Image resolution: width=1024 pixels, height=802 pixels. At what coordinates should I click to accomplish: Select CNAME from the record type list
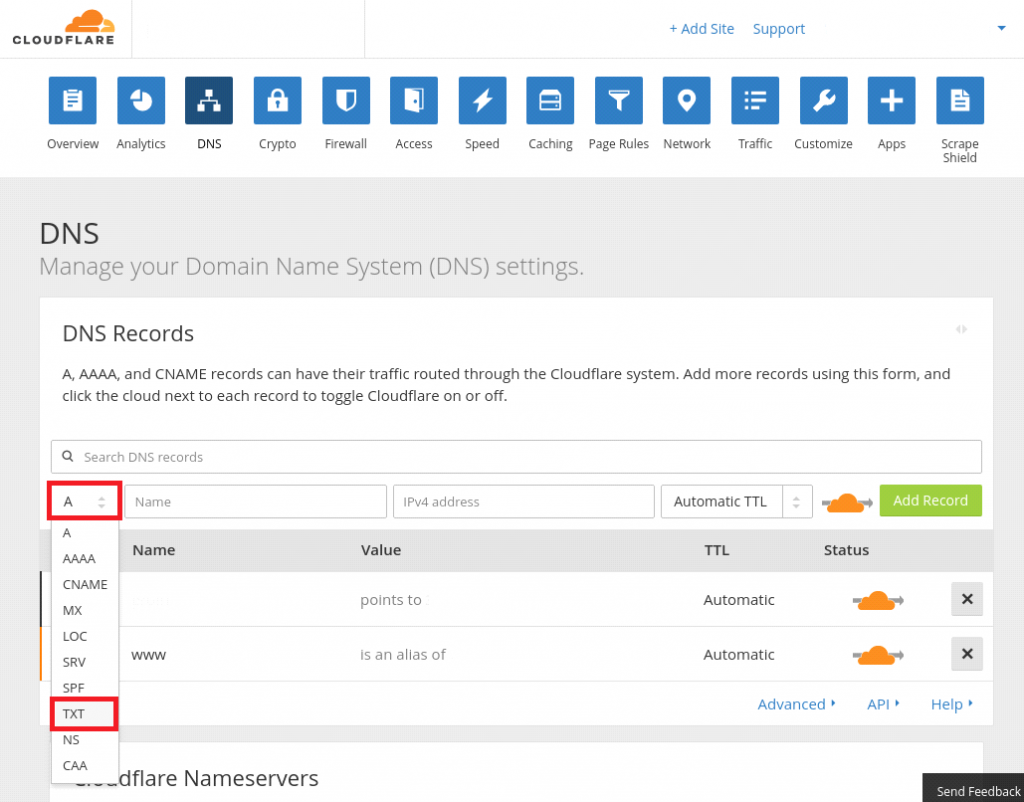point(85,585)
